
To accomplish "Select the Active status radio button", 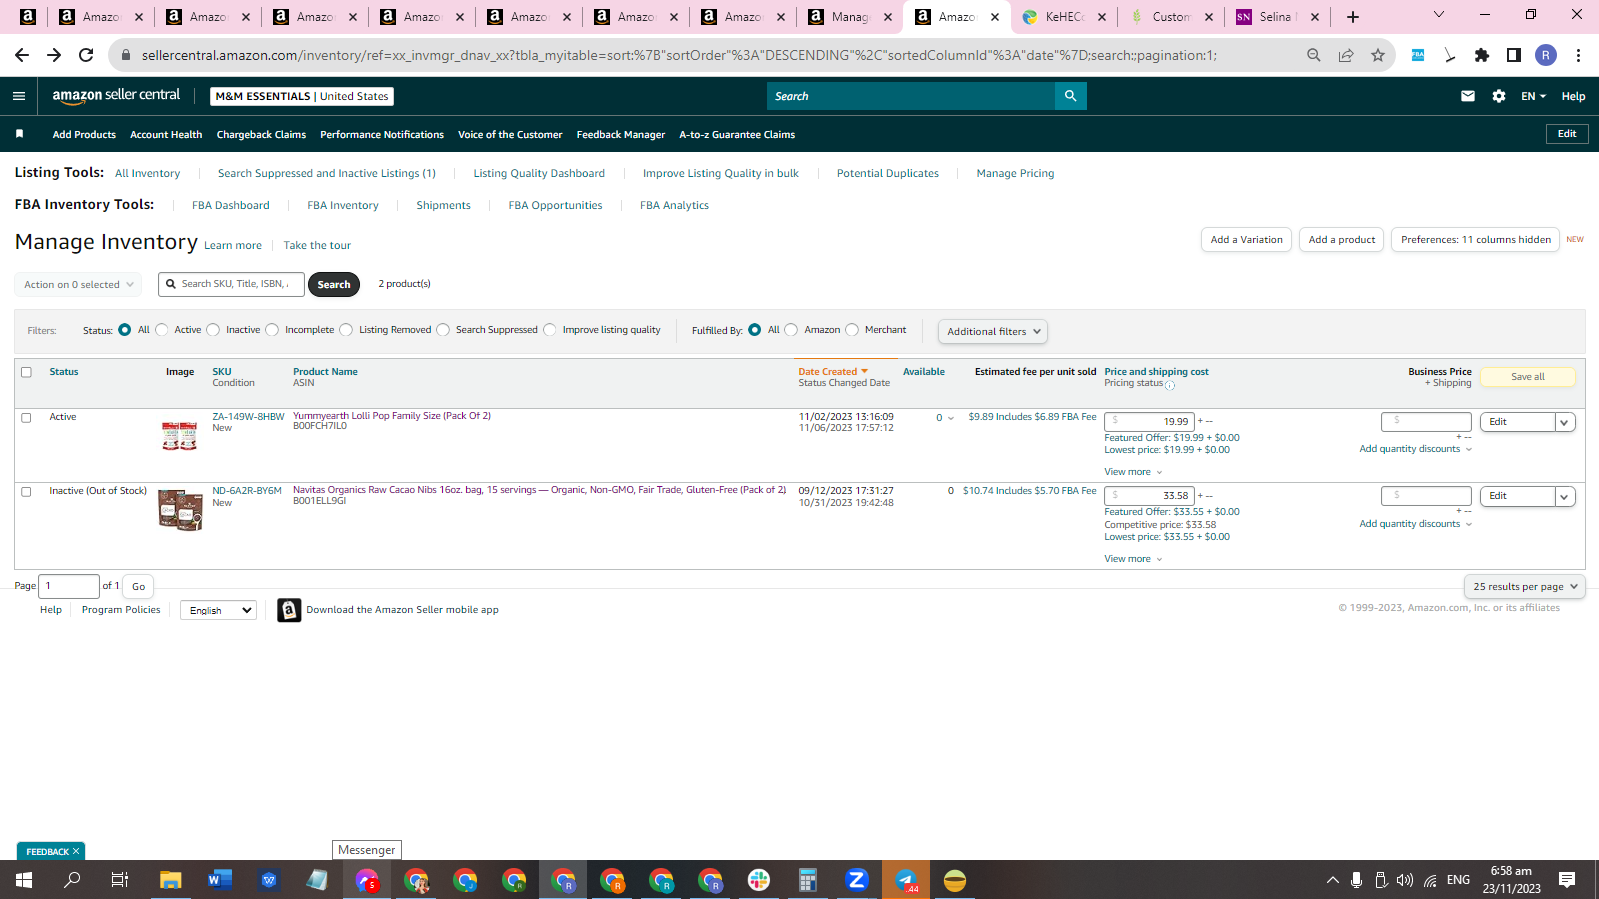I will (x=162, y=330).
